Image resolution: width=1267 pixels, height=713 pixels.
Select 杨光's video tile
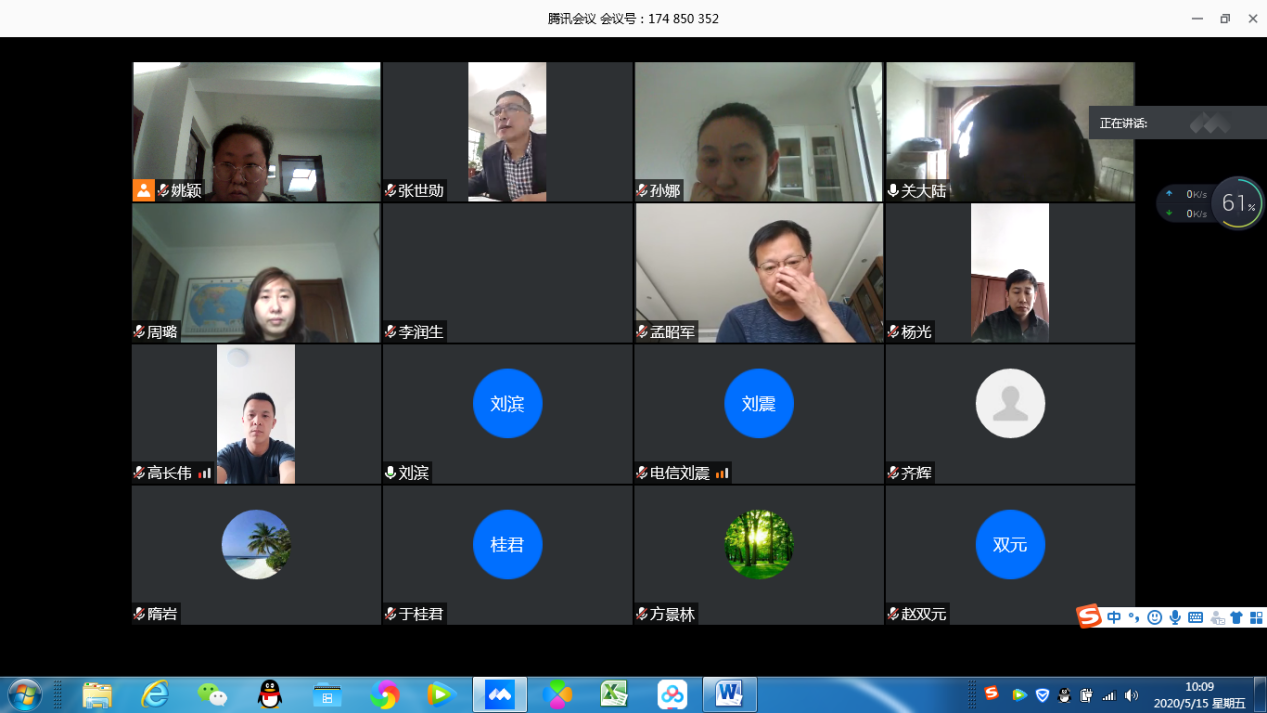pyautogui.click(x=1010, y=273)
